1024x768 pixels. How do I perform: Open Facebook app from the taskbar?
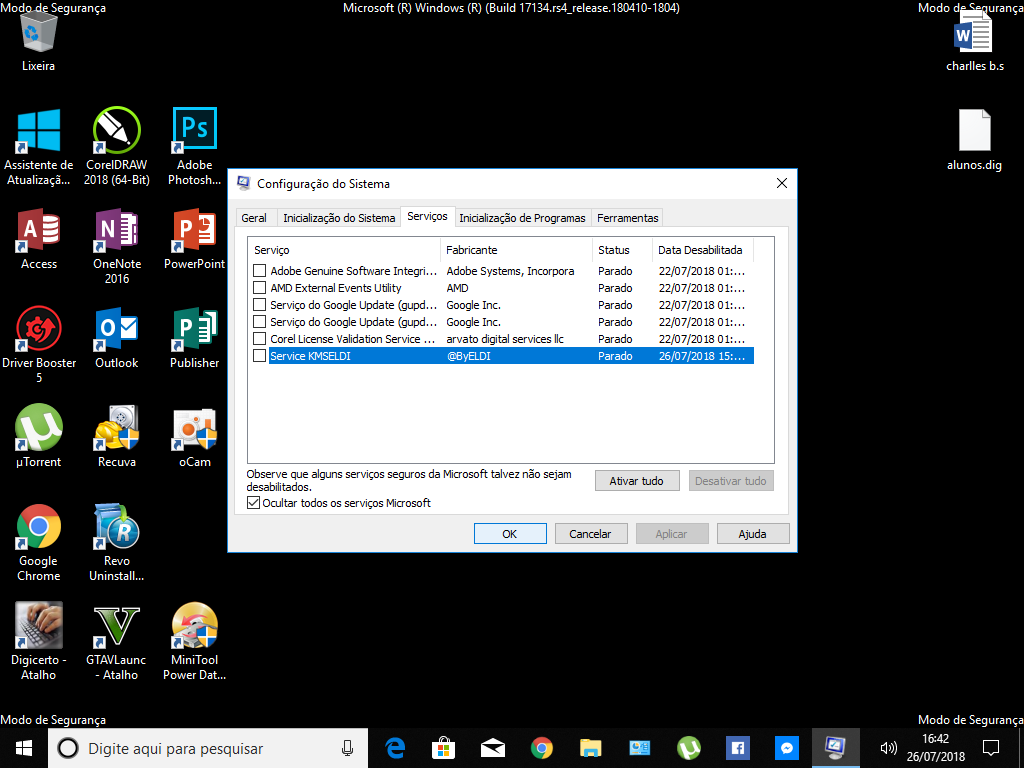[737, 748]
